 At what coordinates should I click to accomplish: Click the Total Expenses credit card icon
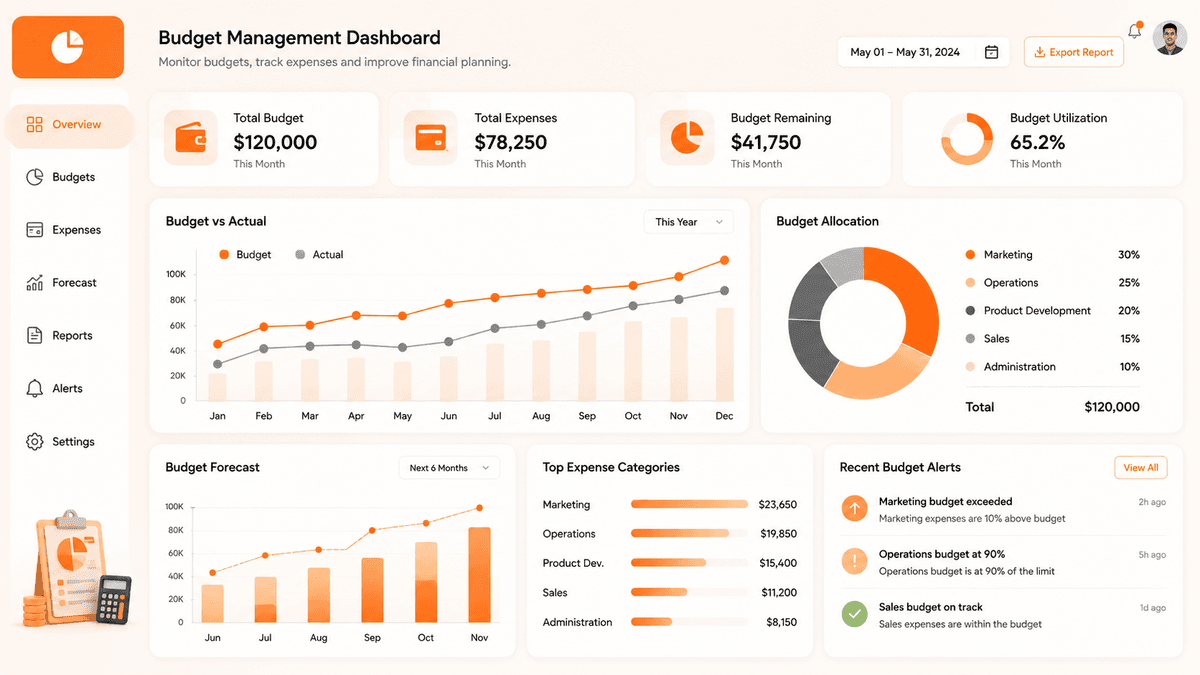pos(431,137)
